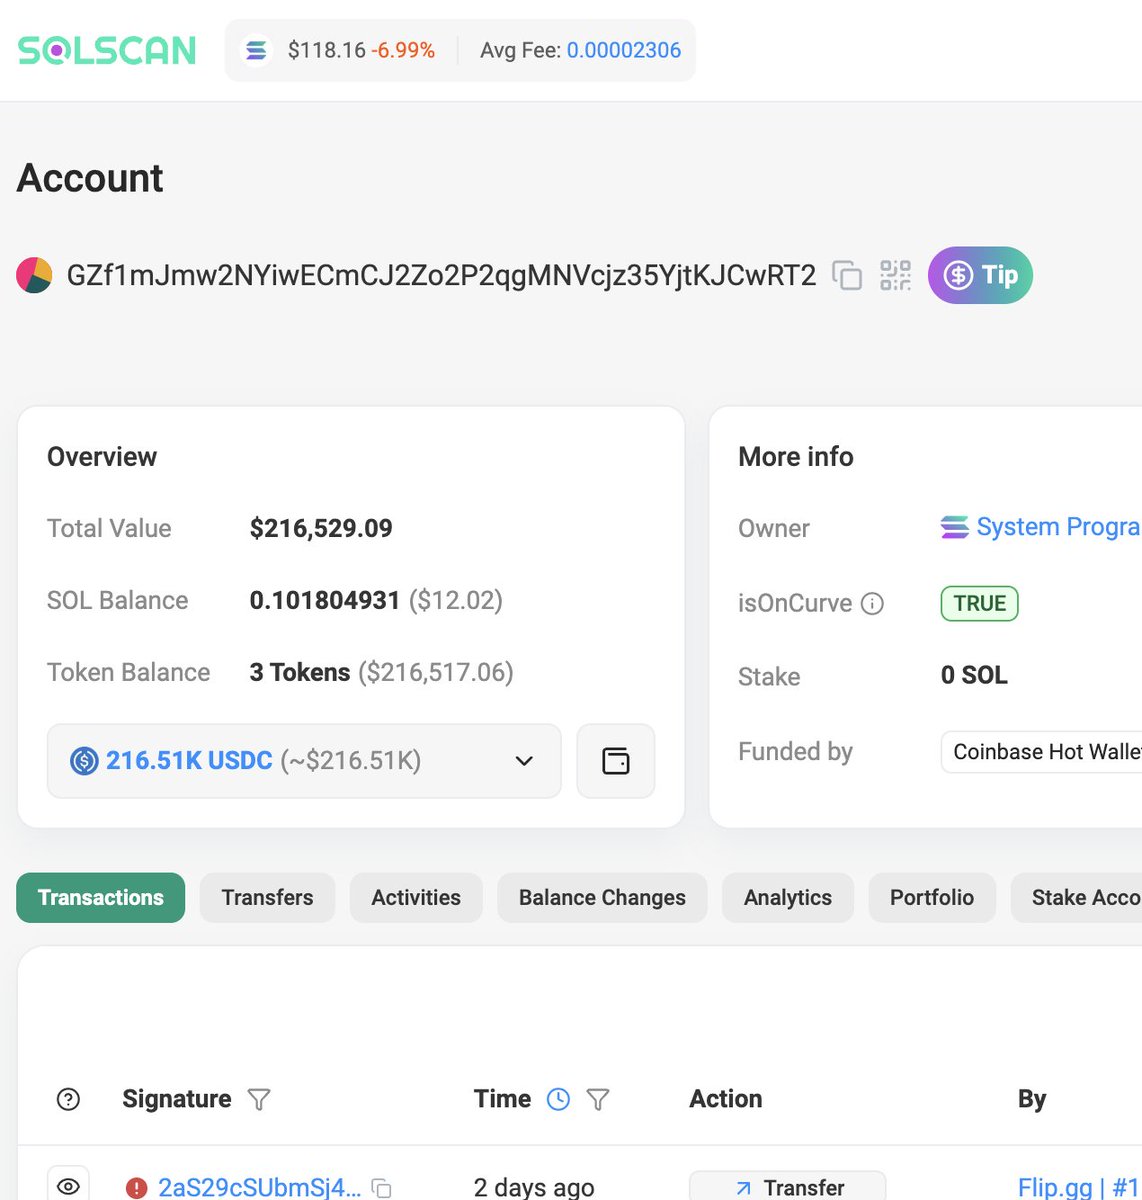Open the Solscan logo homepage

coord(107,50)
